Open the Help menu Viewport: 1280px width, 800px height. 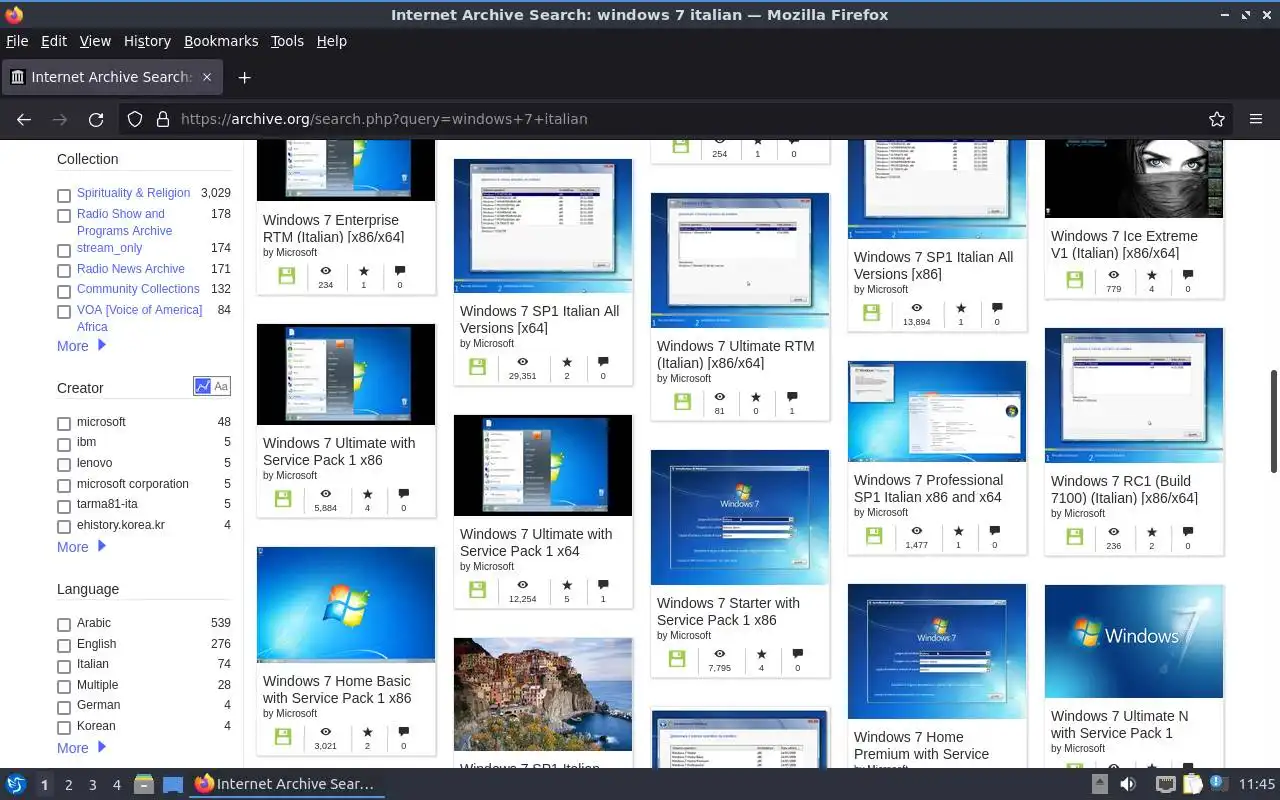pos(331,41)
